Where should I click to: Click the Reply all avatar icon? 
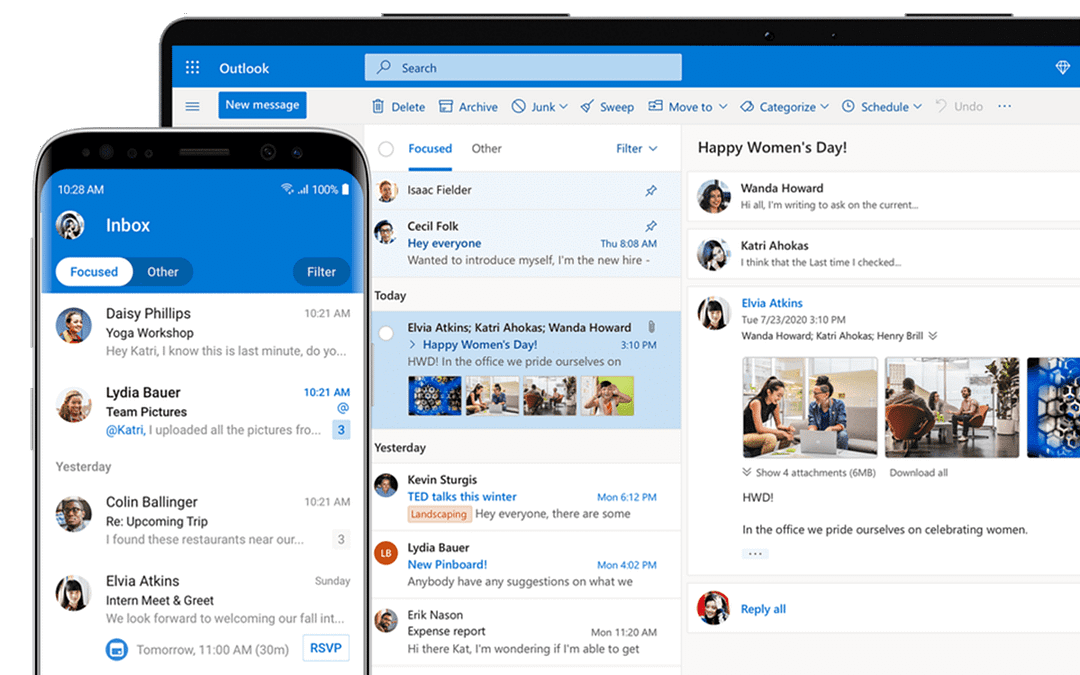point(713,608)
